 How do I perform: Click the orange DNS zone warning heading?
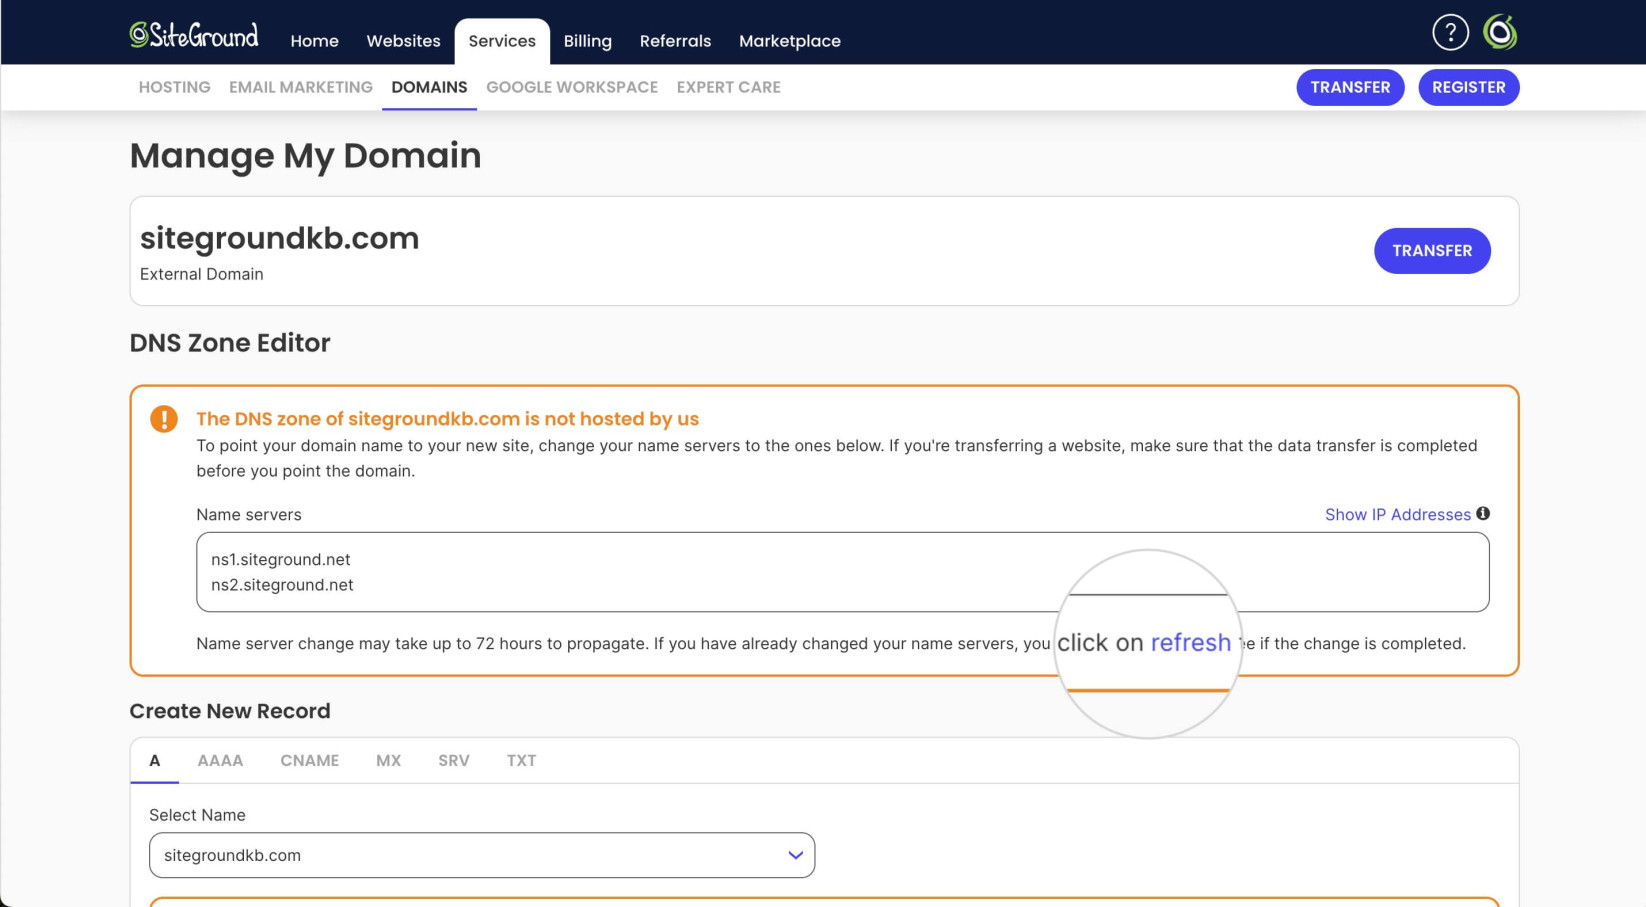tap(447, 419)
